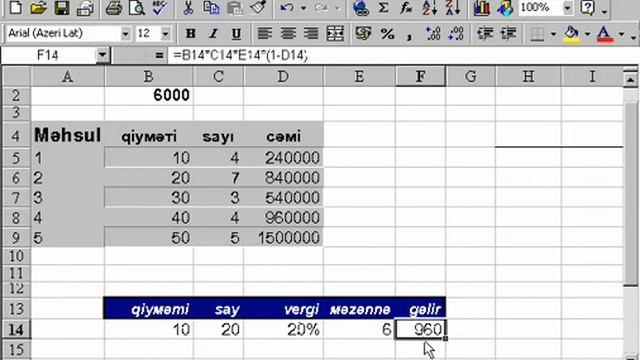The width and height of the screenshot is (640, 360).
Task: Decrease cell indent
Action: [x=485, y=33]
